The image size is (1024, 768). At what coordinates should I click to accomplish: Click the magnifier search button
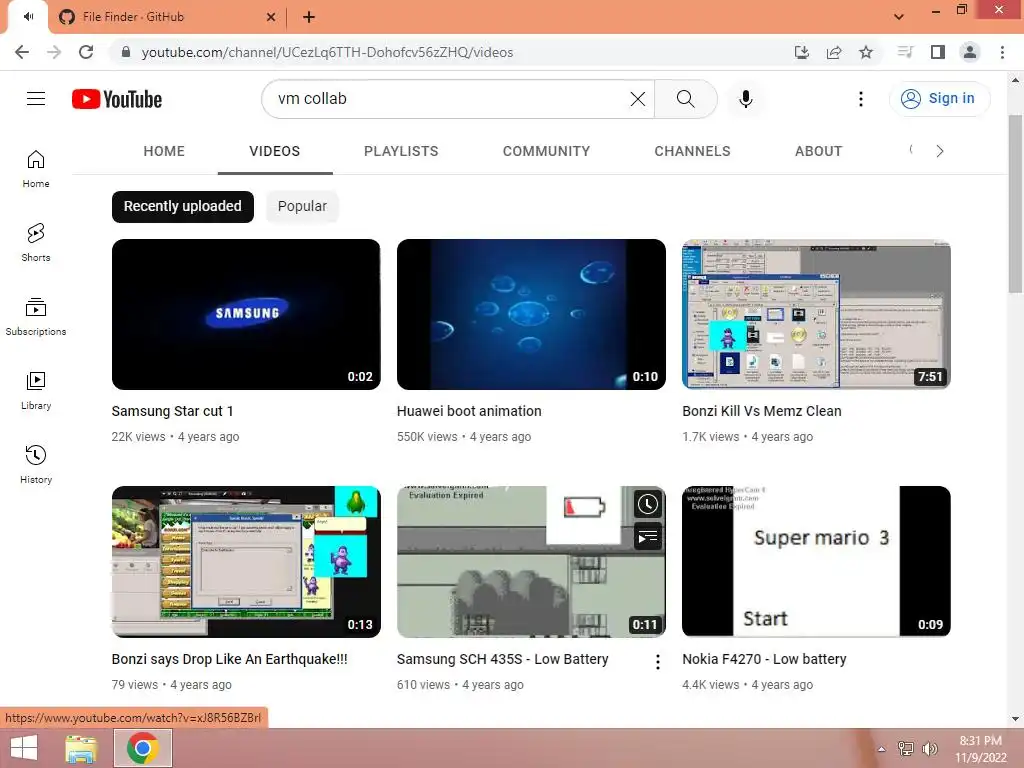coord(685,99)
